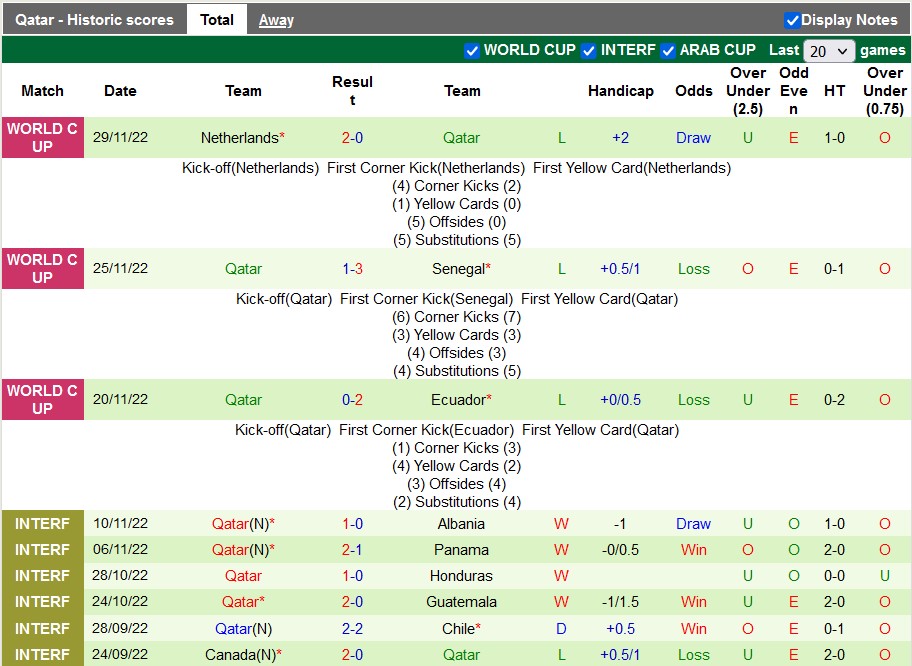Click the Chile team link
Screen dimensions: 912x666
click(459, 629)
